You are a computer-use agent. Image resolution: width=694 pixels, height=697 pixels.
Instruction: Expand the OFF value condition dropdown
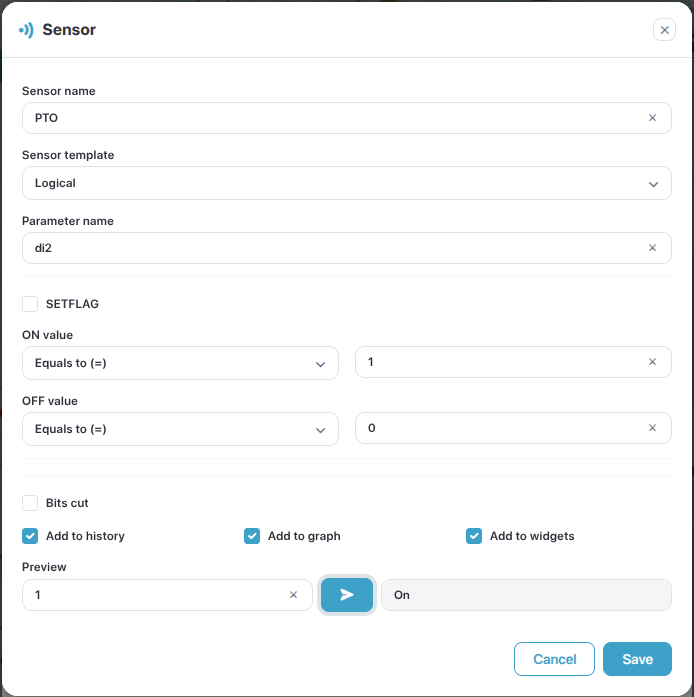[x=180, y=429]
